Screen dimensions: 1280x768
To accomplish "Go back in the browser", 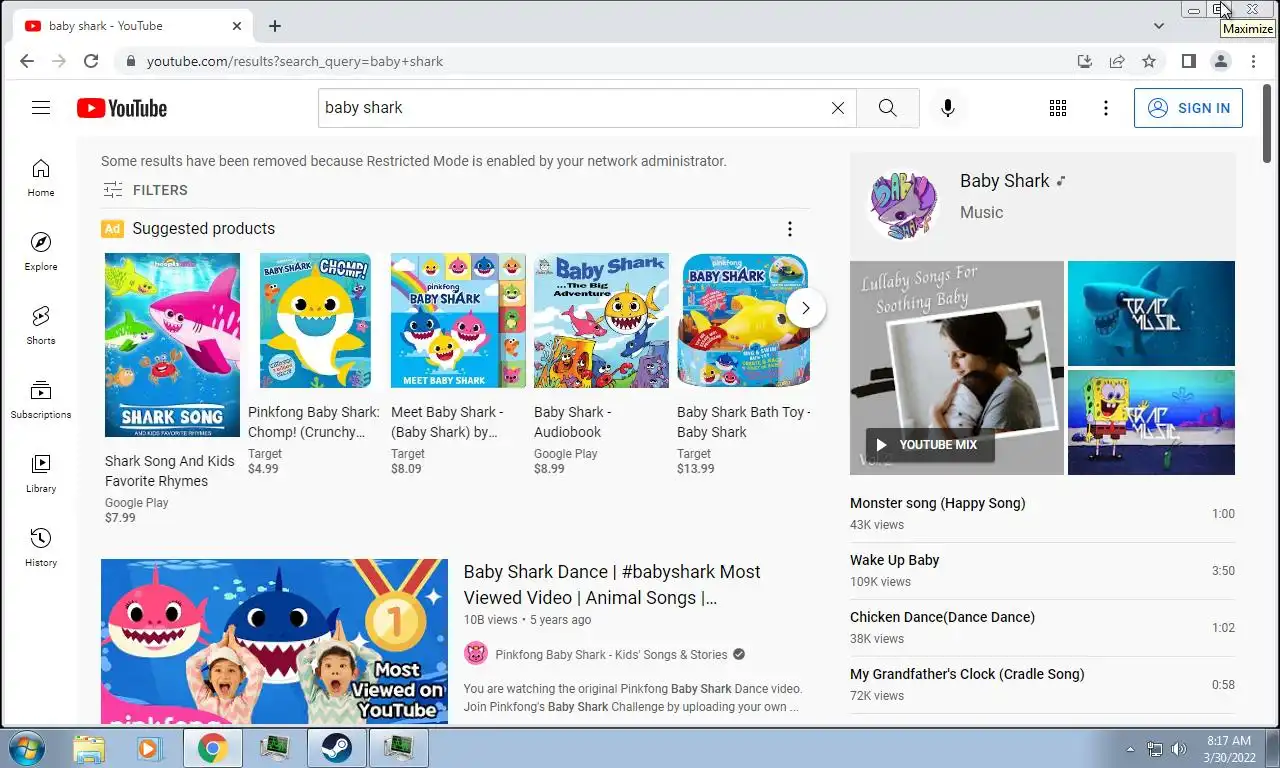I will click(27, 61).
